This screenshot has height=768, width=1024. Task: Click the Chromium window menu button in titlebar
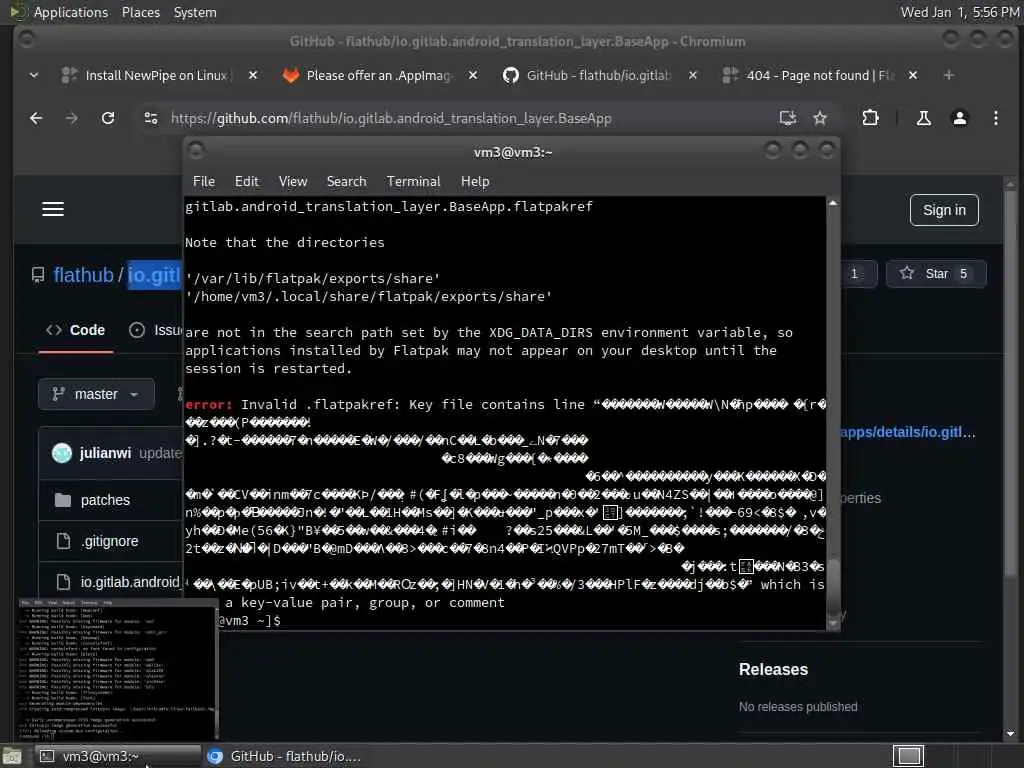click(x=27, y=40)
